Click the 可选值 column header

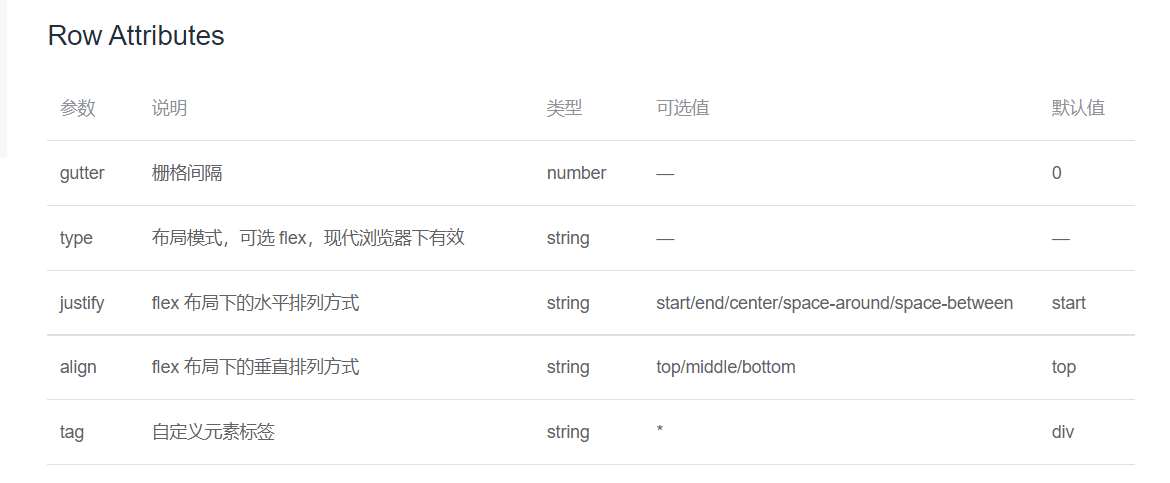pos(682,108)
